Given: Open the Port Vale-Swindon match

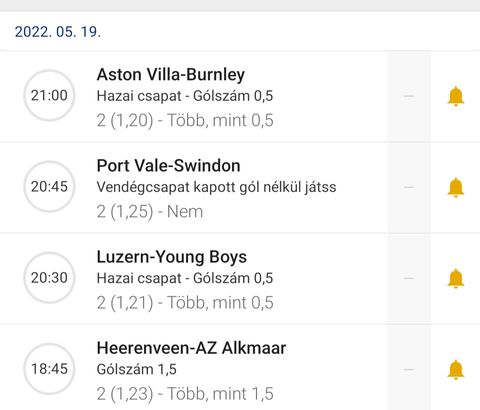Looking at the screenshot, I should [168, 166].
